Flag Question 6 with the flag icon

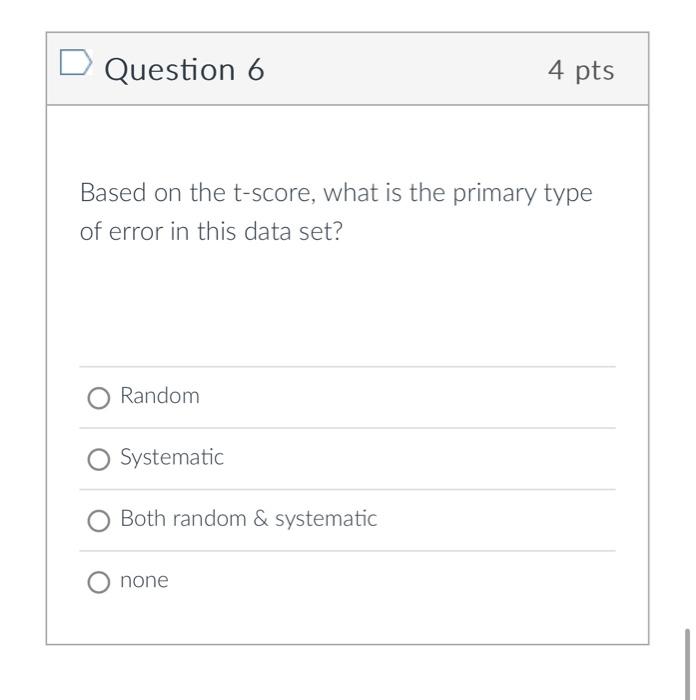click(76, 62)
